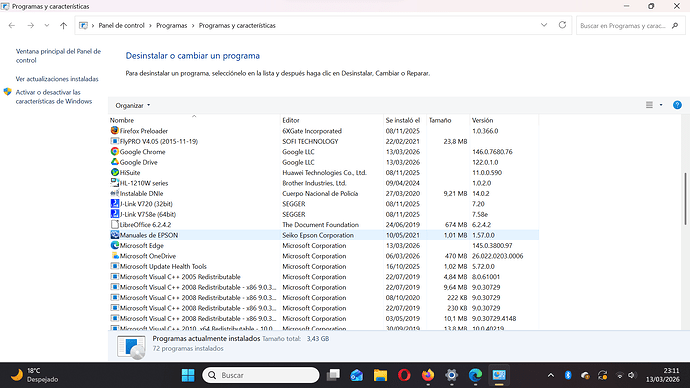
Task: Open Firefox from the taskbar
Action: (x=428, y=375)
